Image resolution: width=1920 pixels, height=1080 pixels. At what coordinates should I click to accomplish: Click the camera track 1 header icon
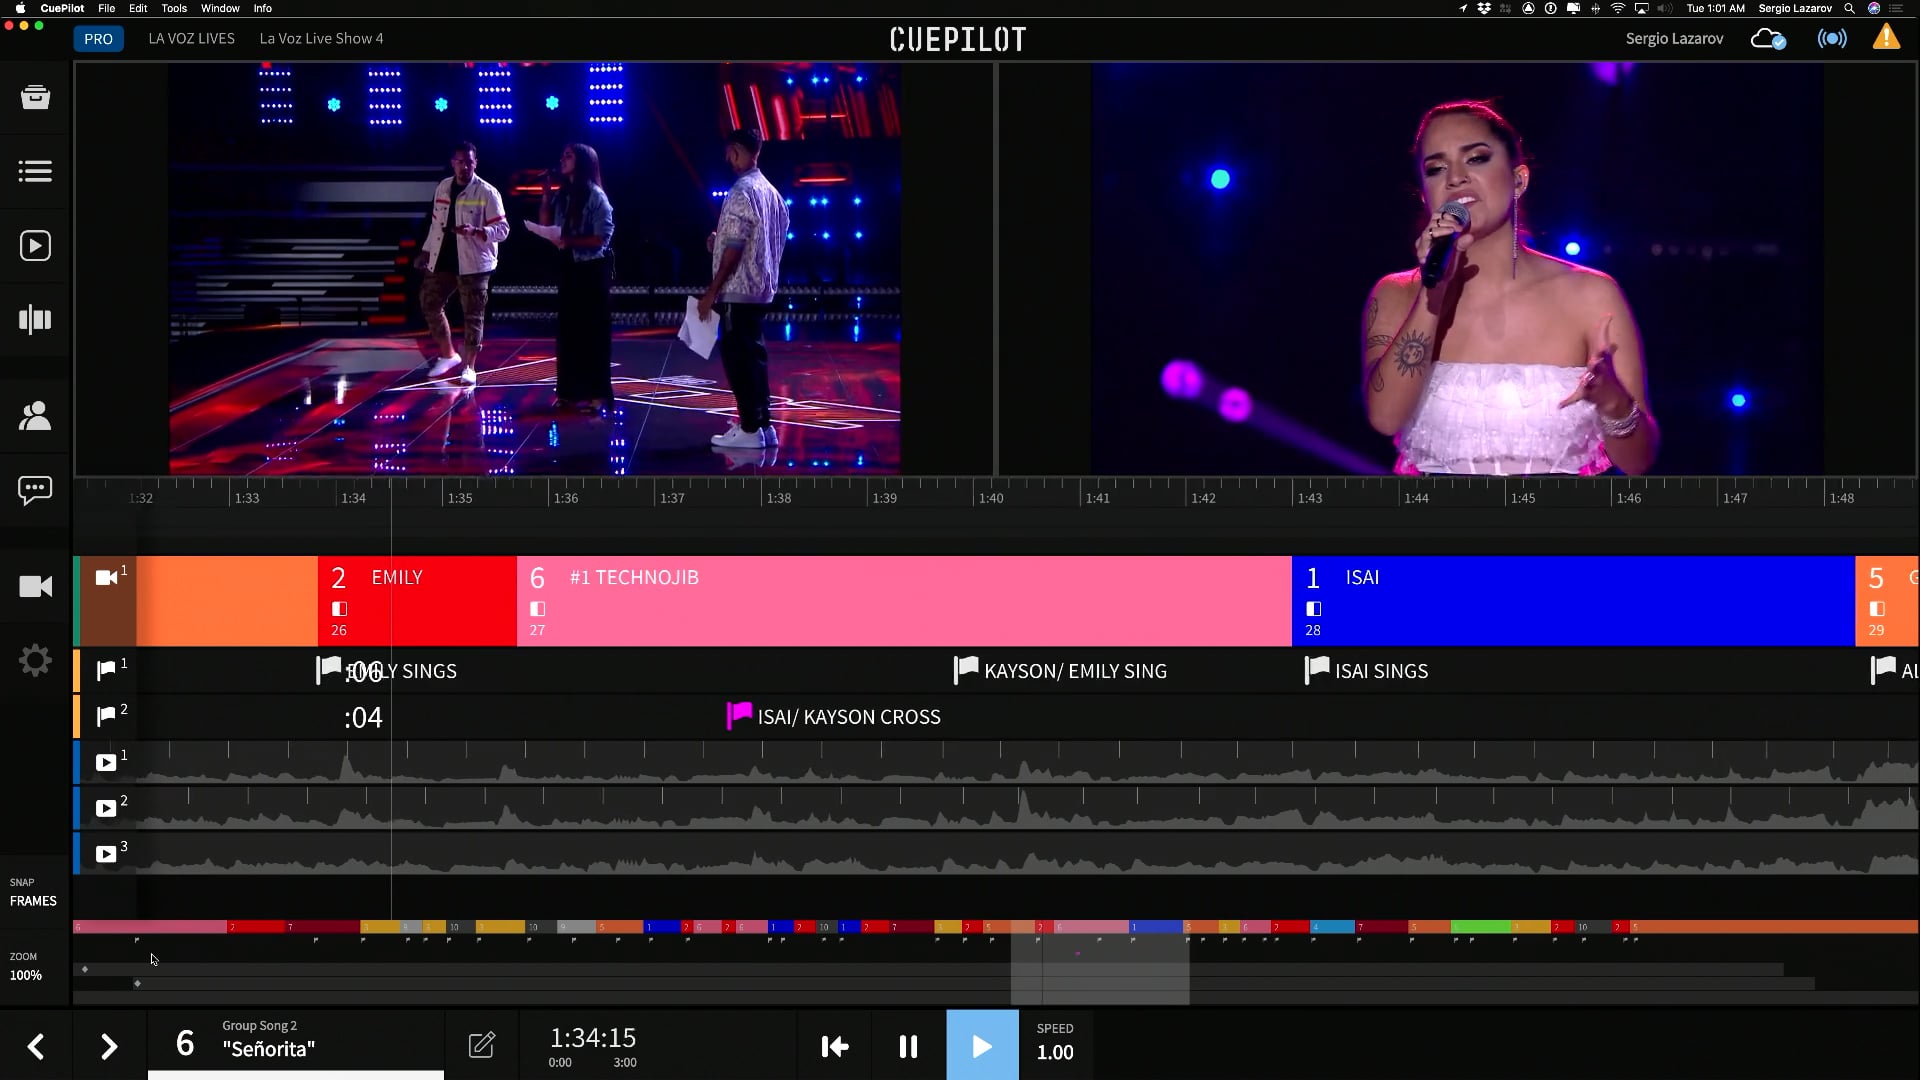pos(108,577)
